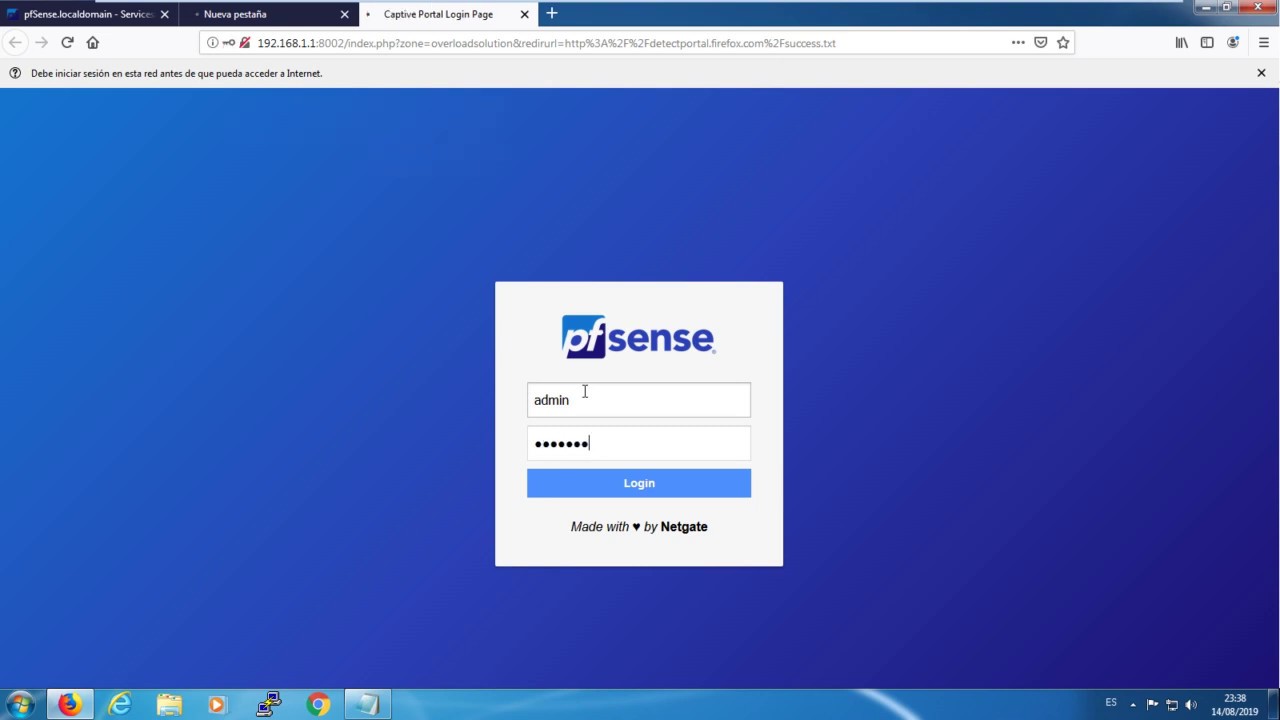Open the Windows Start menu
This screenshot has height=720, width=1280.
pyautogui.click(x=20, y=704)
